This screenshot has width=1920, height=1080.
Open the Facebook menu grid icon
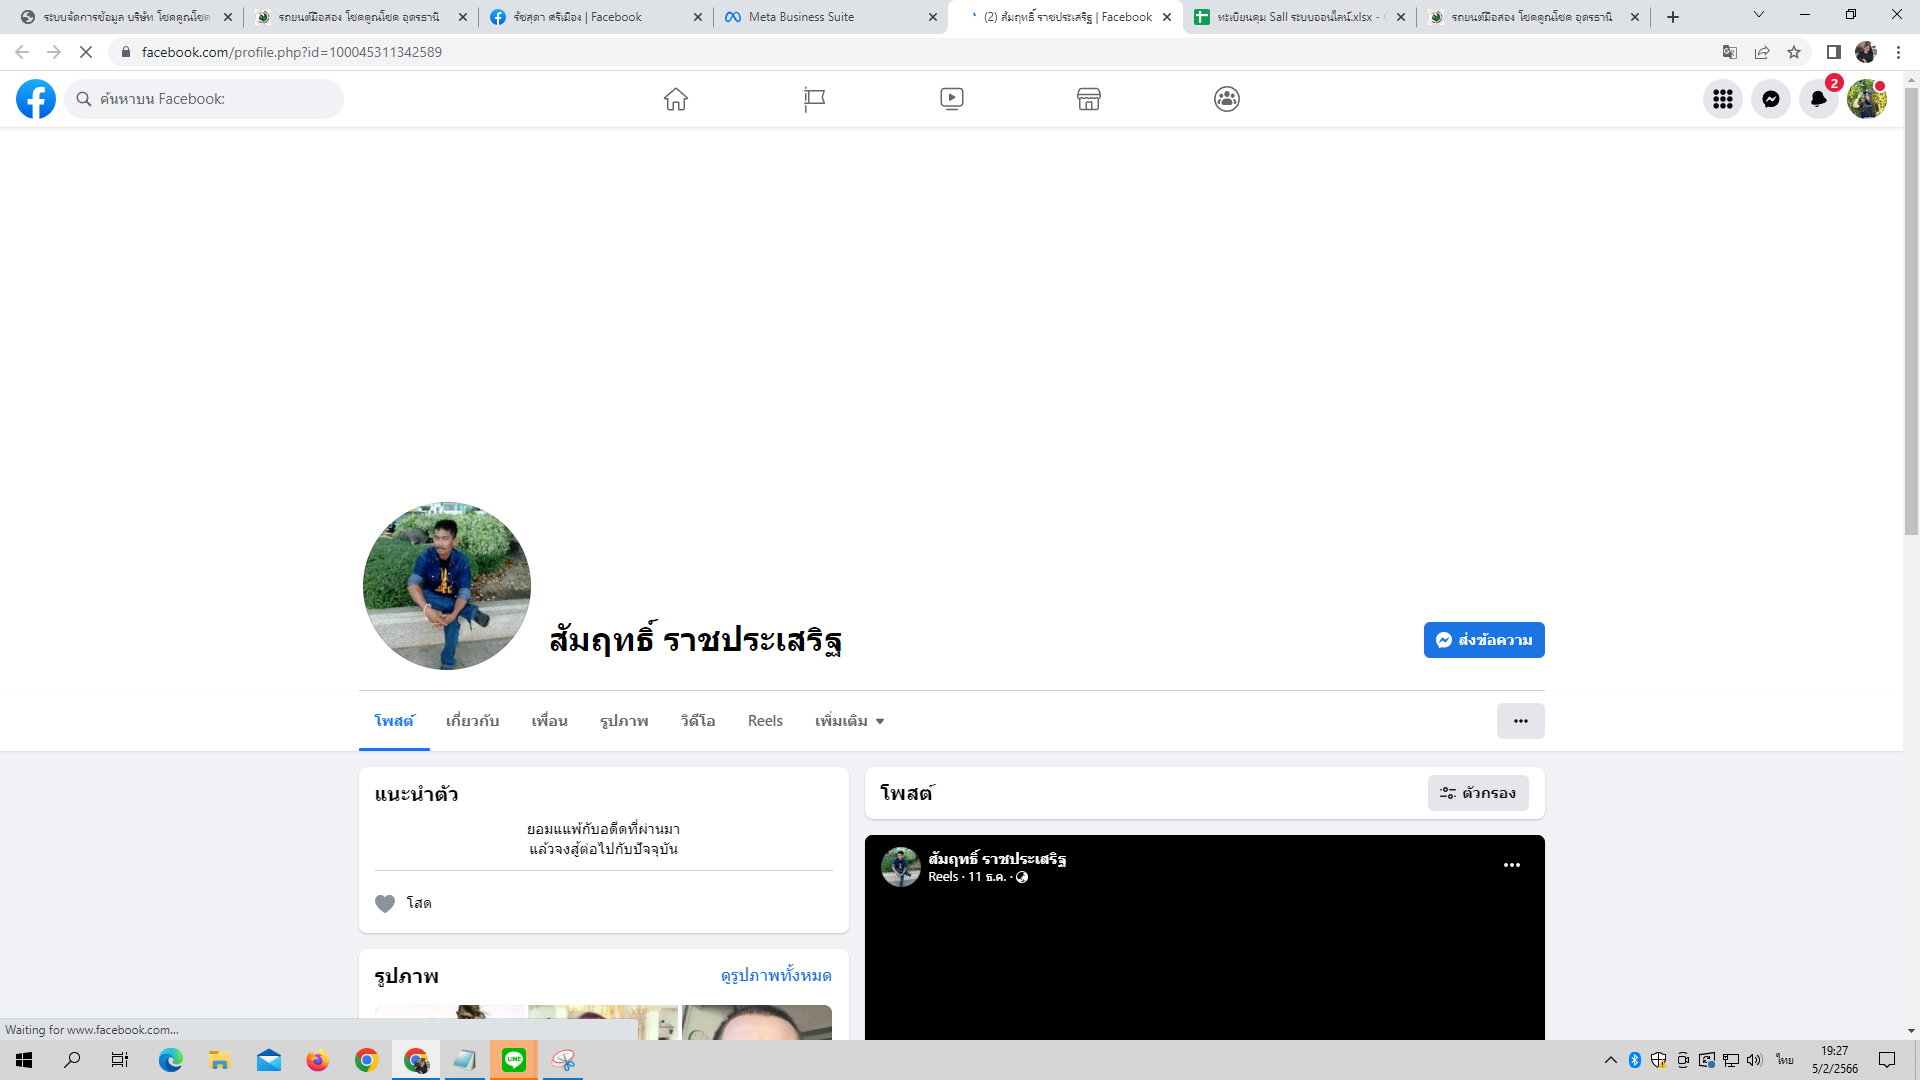click(x=1722, y=99)
